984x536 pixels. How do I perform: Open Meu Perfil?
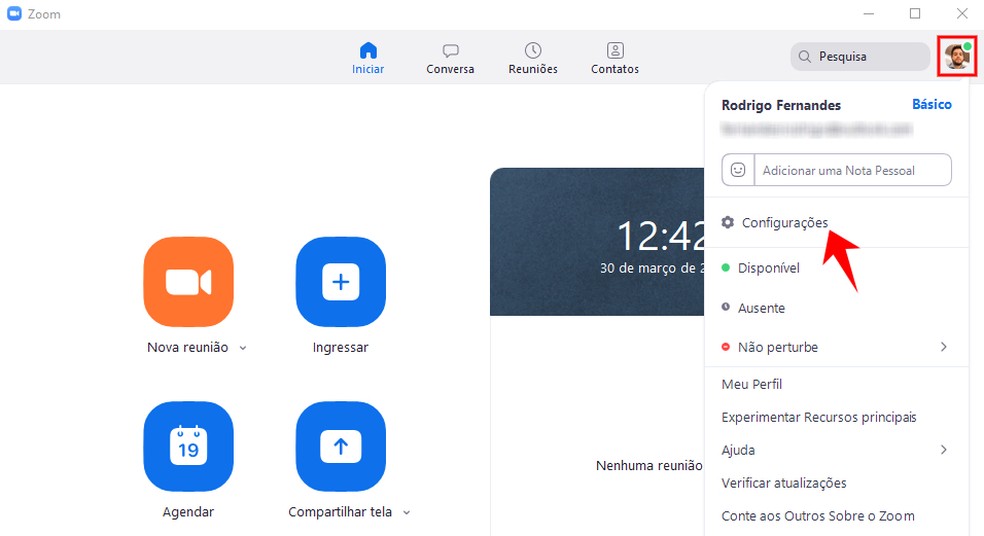(752, 384)
